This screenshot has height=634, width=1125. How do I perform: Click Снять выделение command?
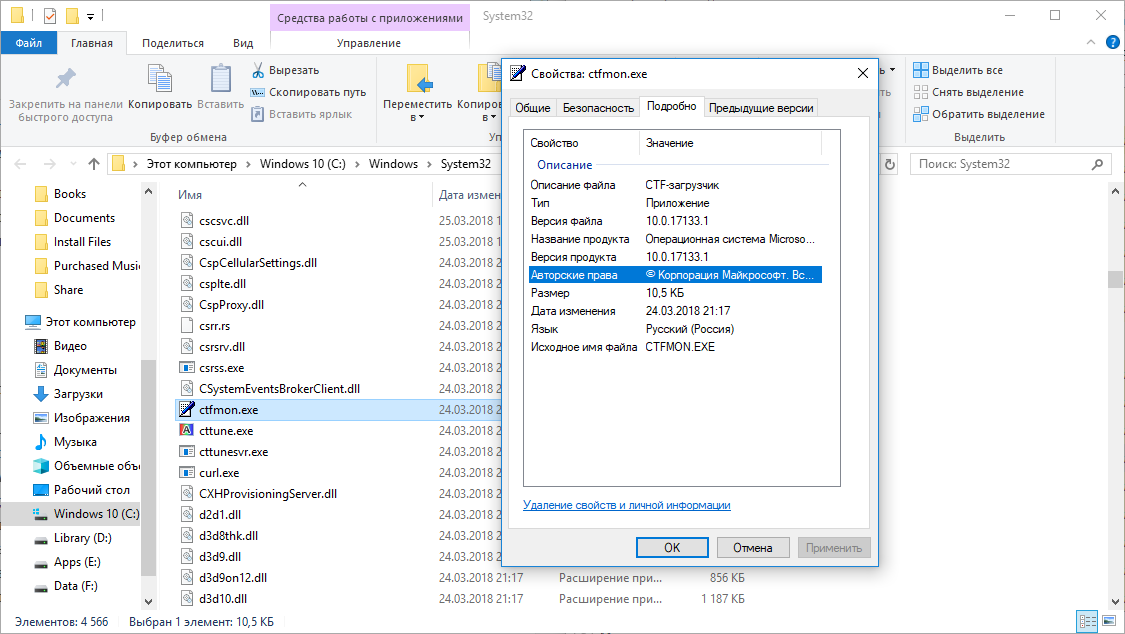(x=969, y=92)
